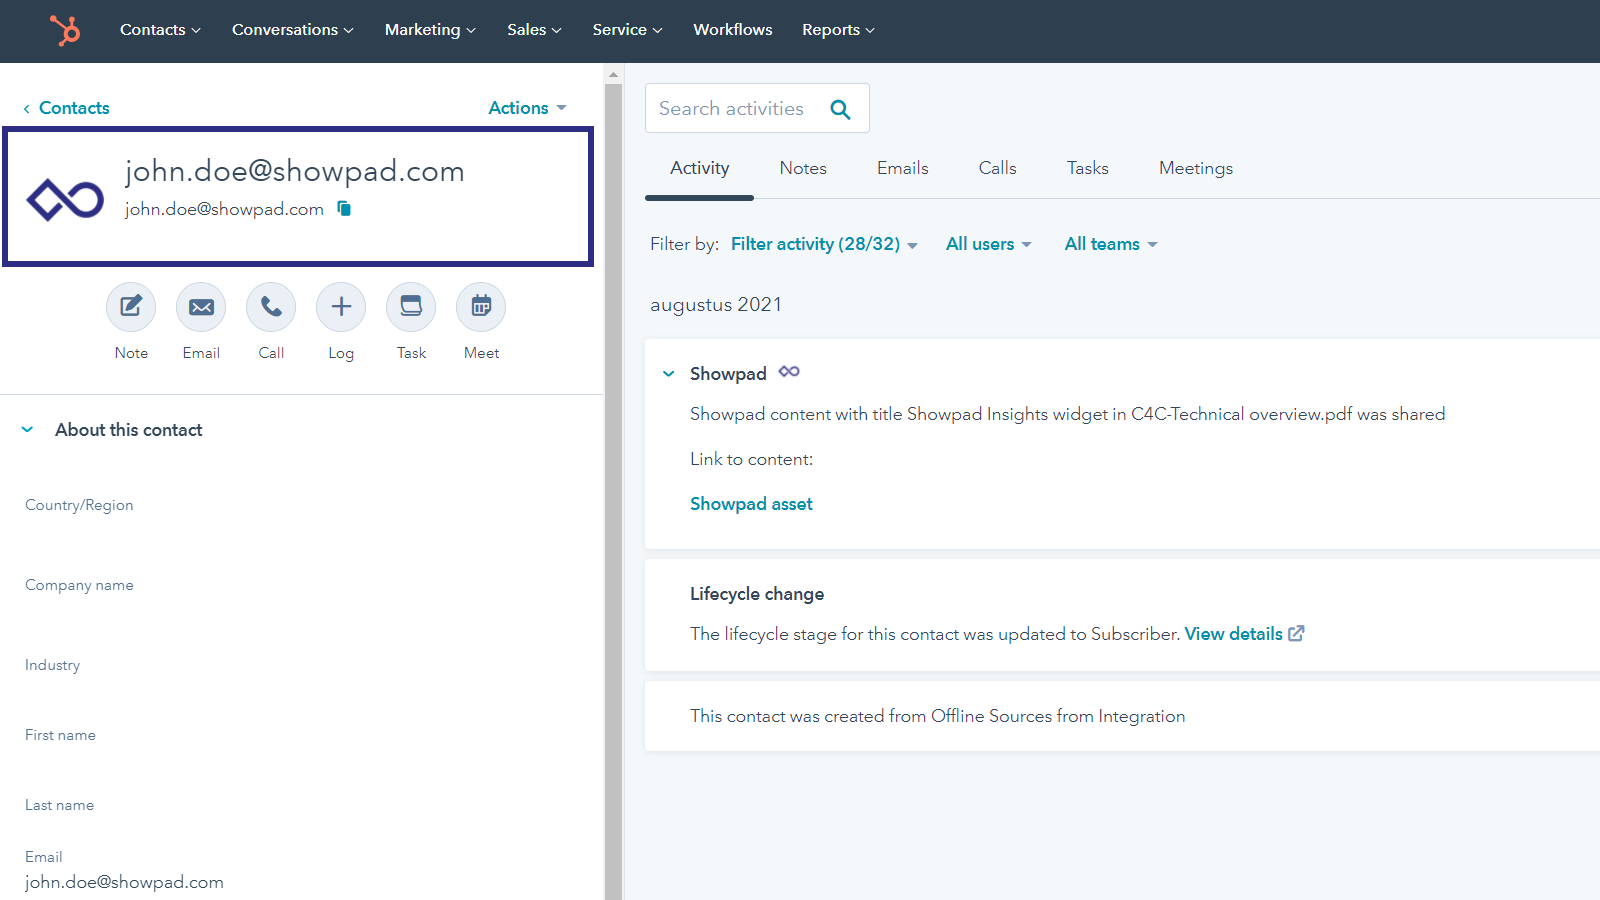Open the Filter activity (28/32) dropdown

coord(824,244)
